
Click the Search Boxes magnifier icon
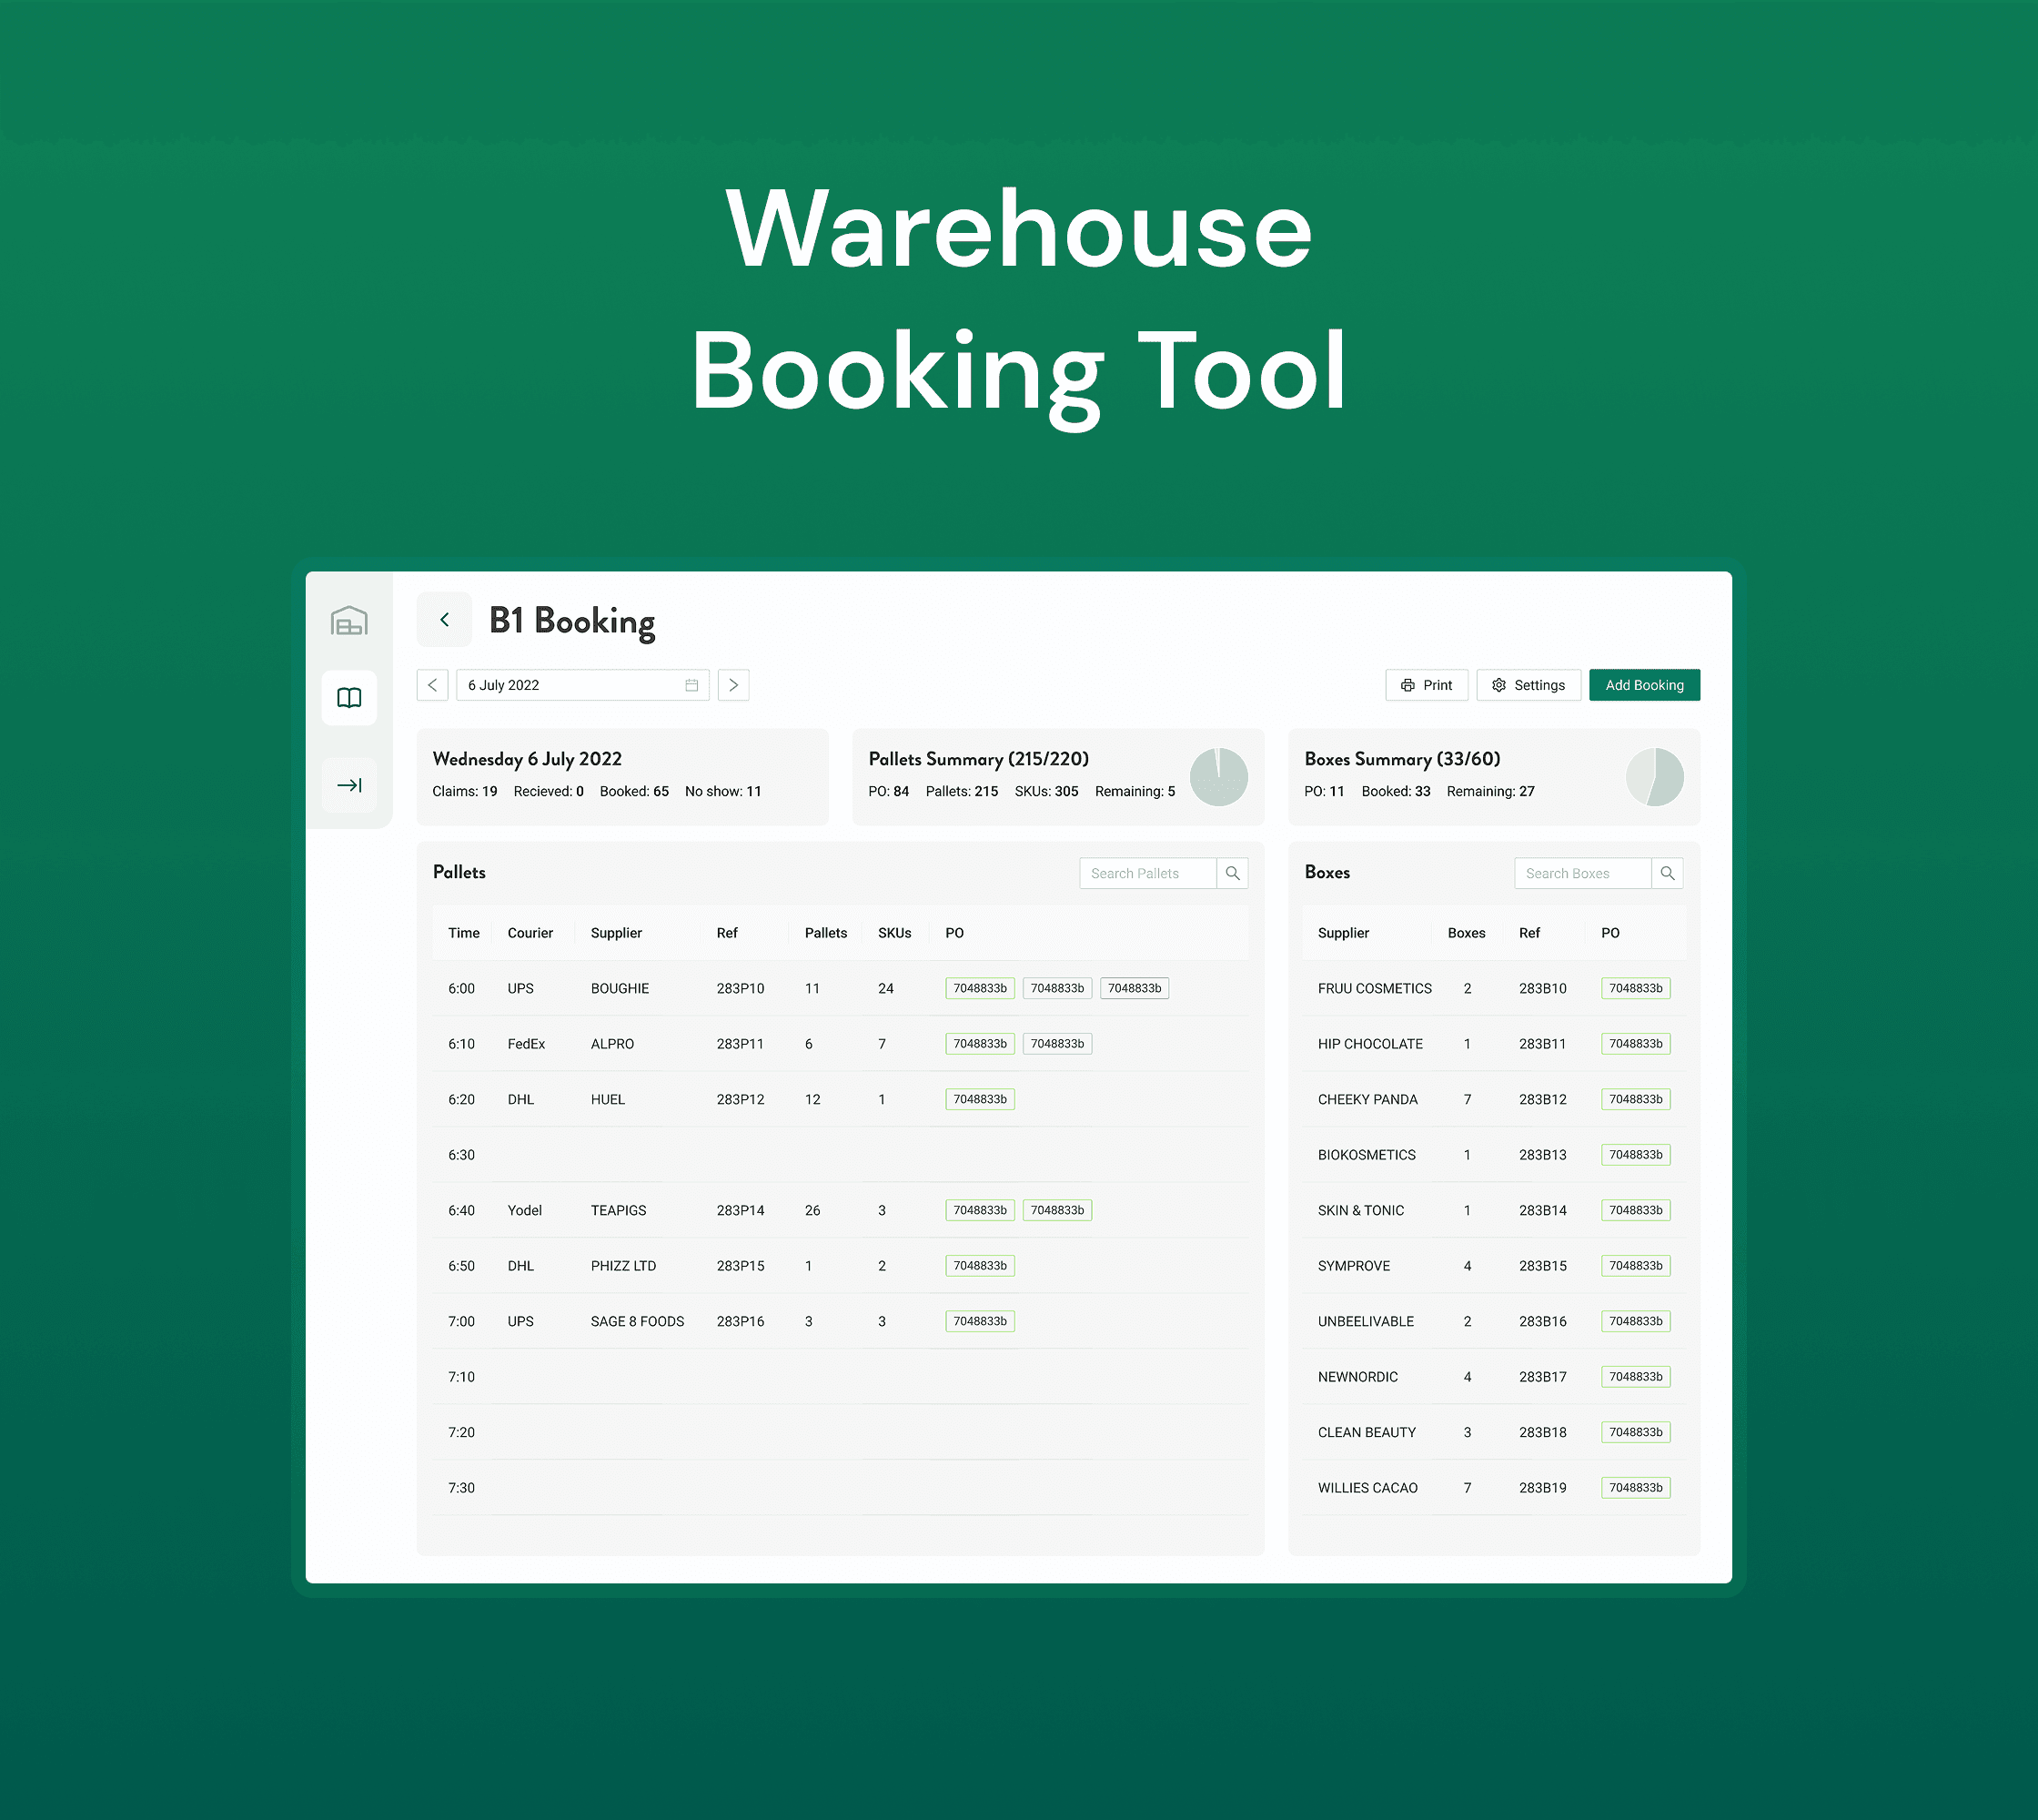[x=1667, y=873]
